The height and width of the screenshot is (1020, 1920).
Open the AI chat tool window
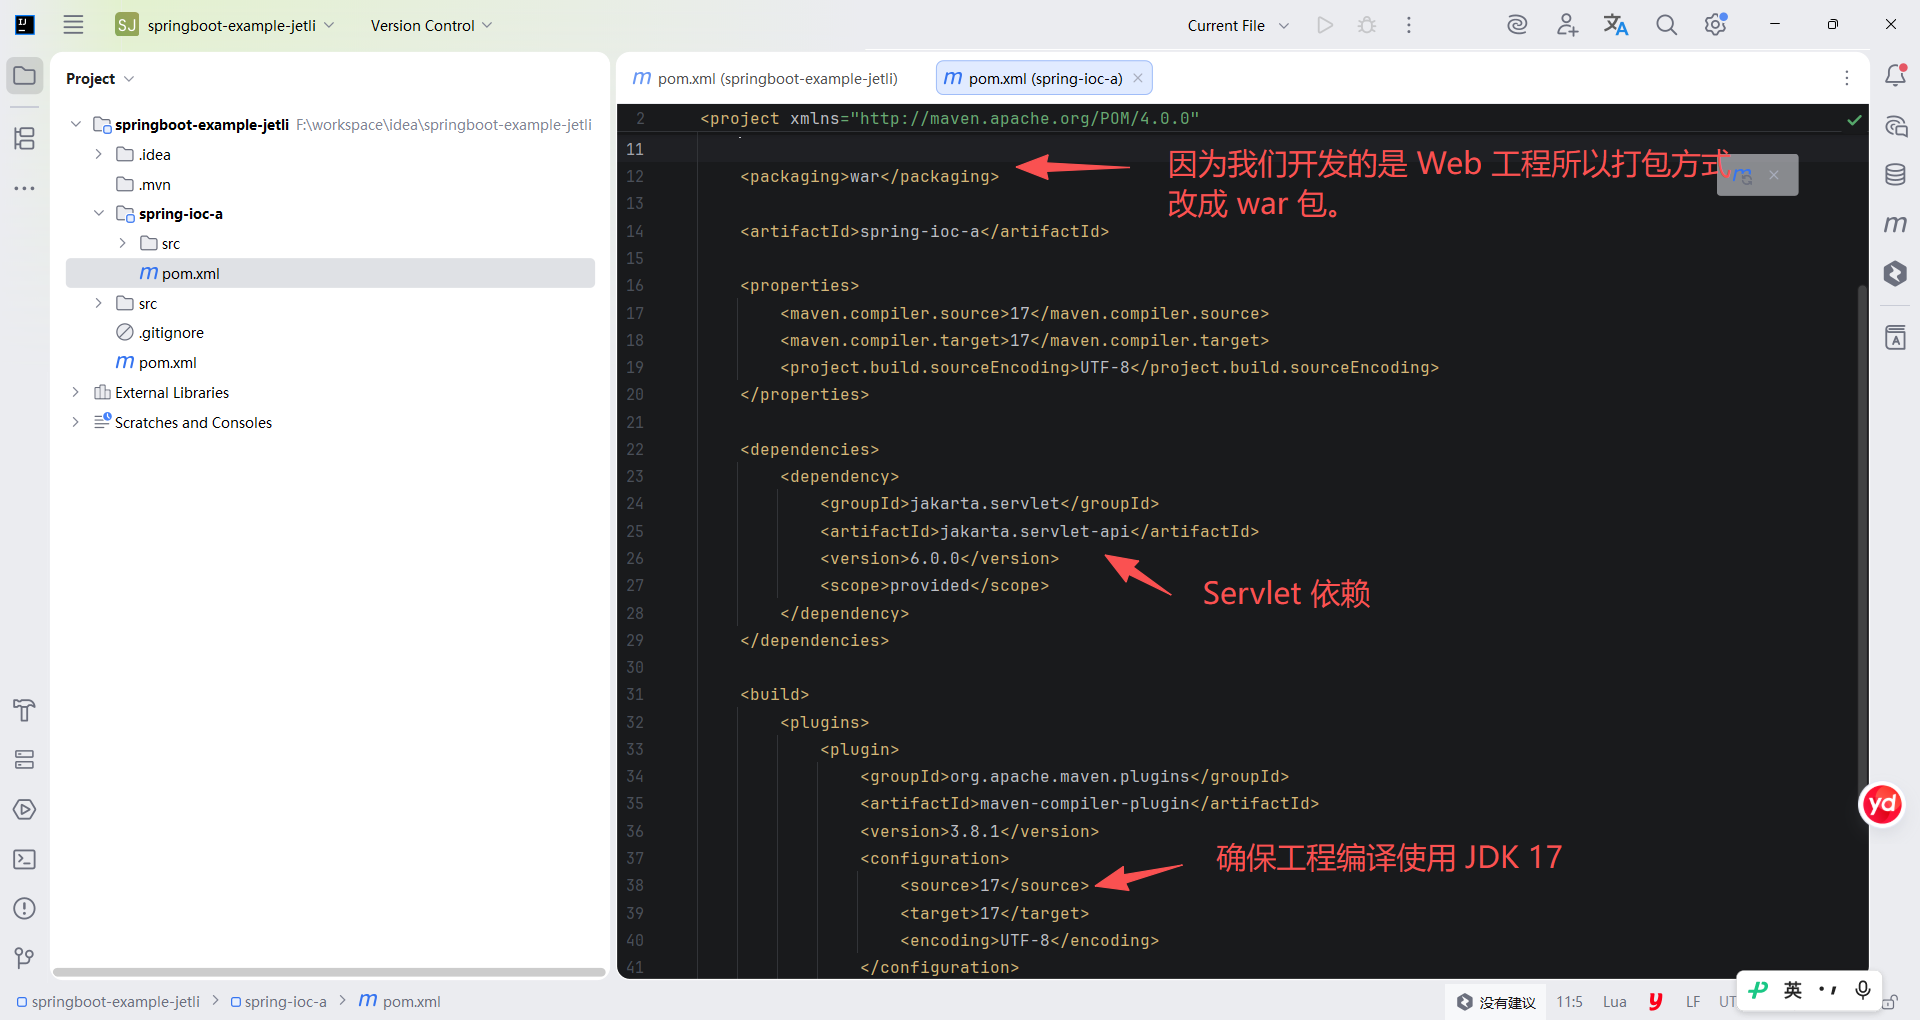tap(1895, 126)
